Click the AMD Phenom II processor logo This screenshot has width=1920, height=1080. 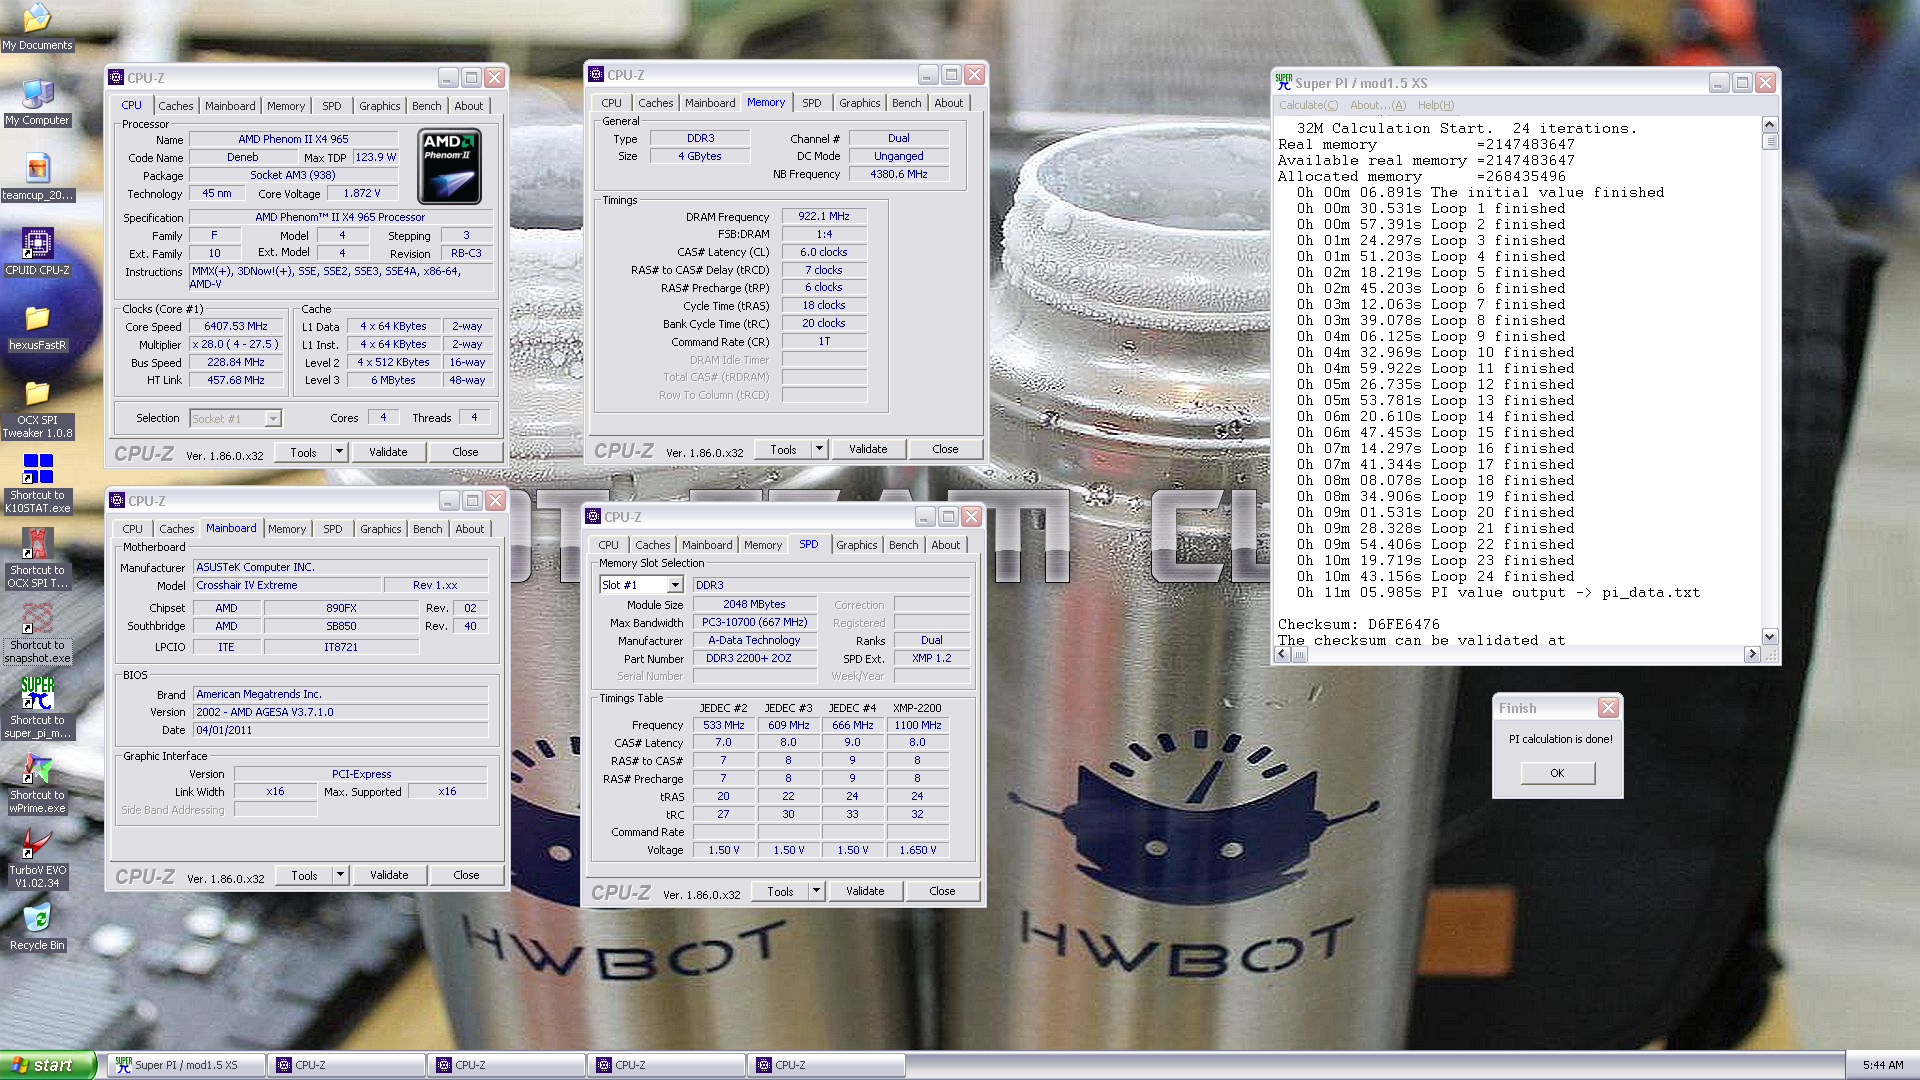pyautogui.click(x=449, y=167)
